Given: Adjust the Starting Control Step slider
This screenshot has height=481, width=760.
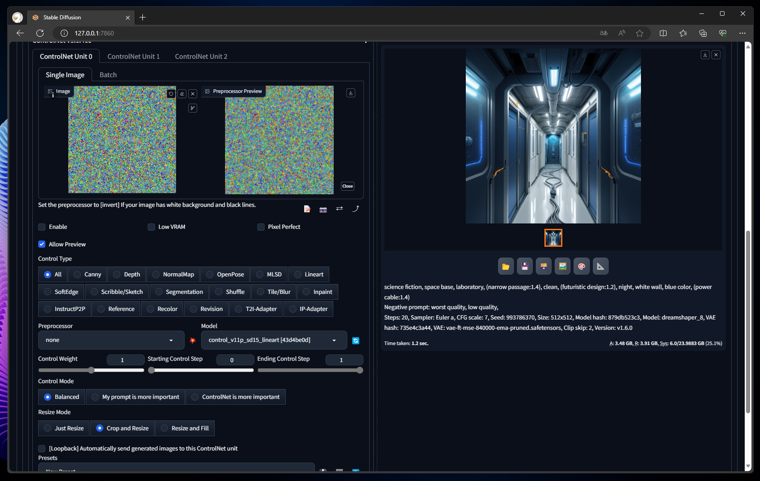Looking at the screenshot, I should [201, 370].
